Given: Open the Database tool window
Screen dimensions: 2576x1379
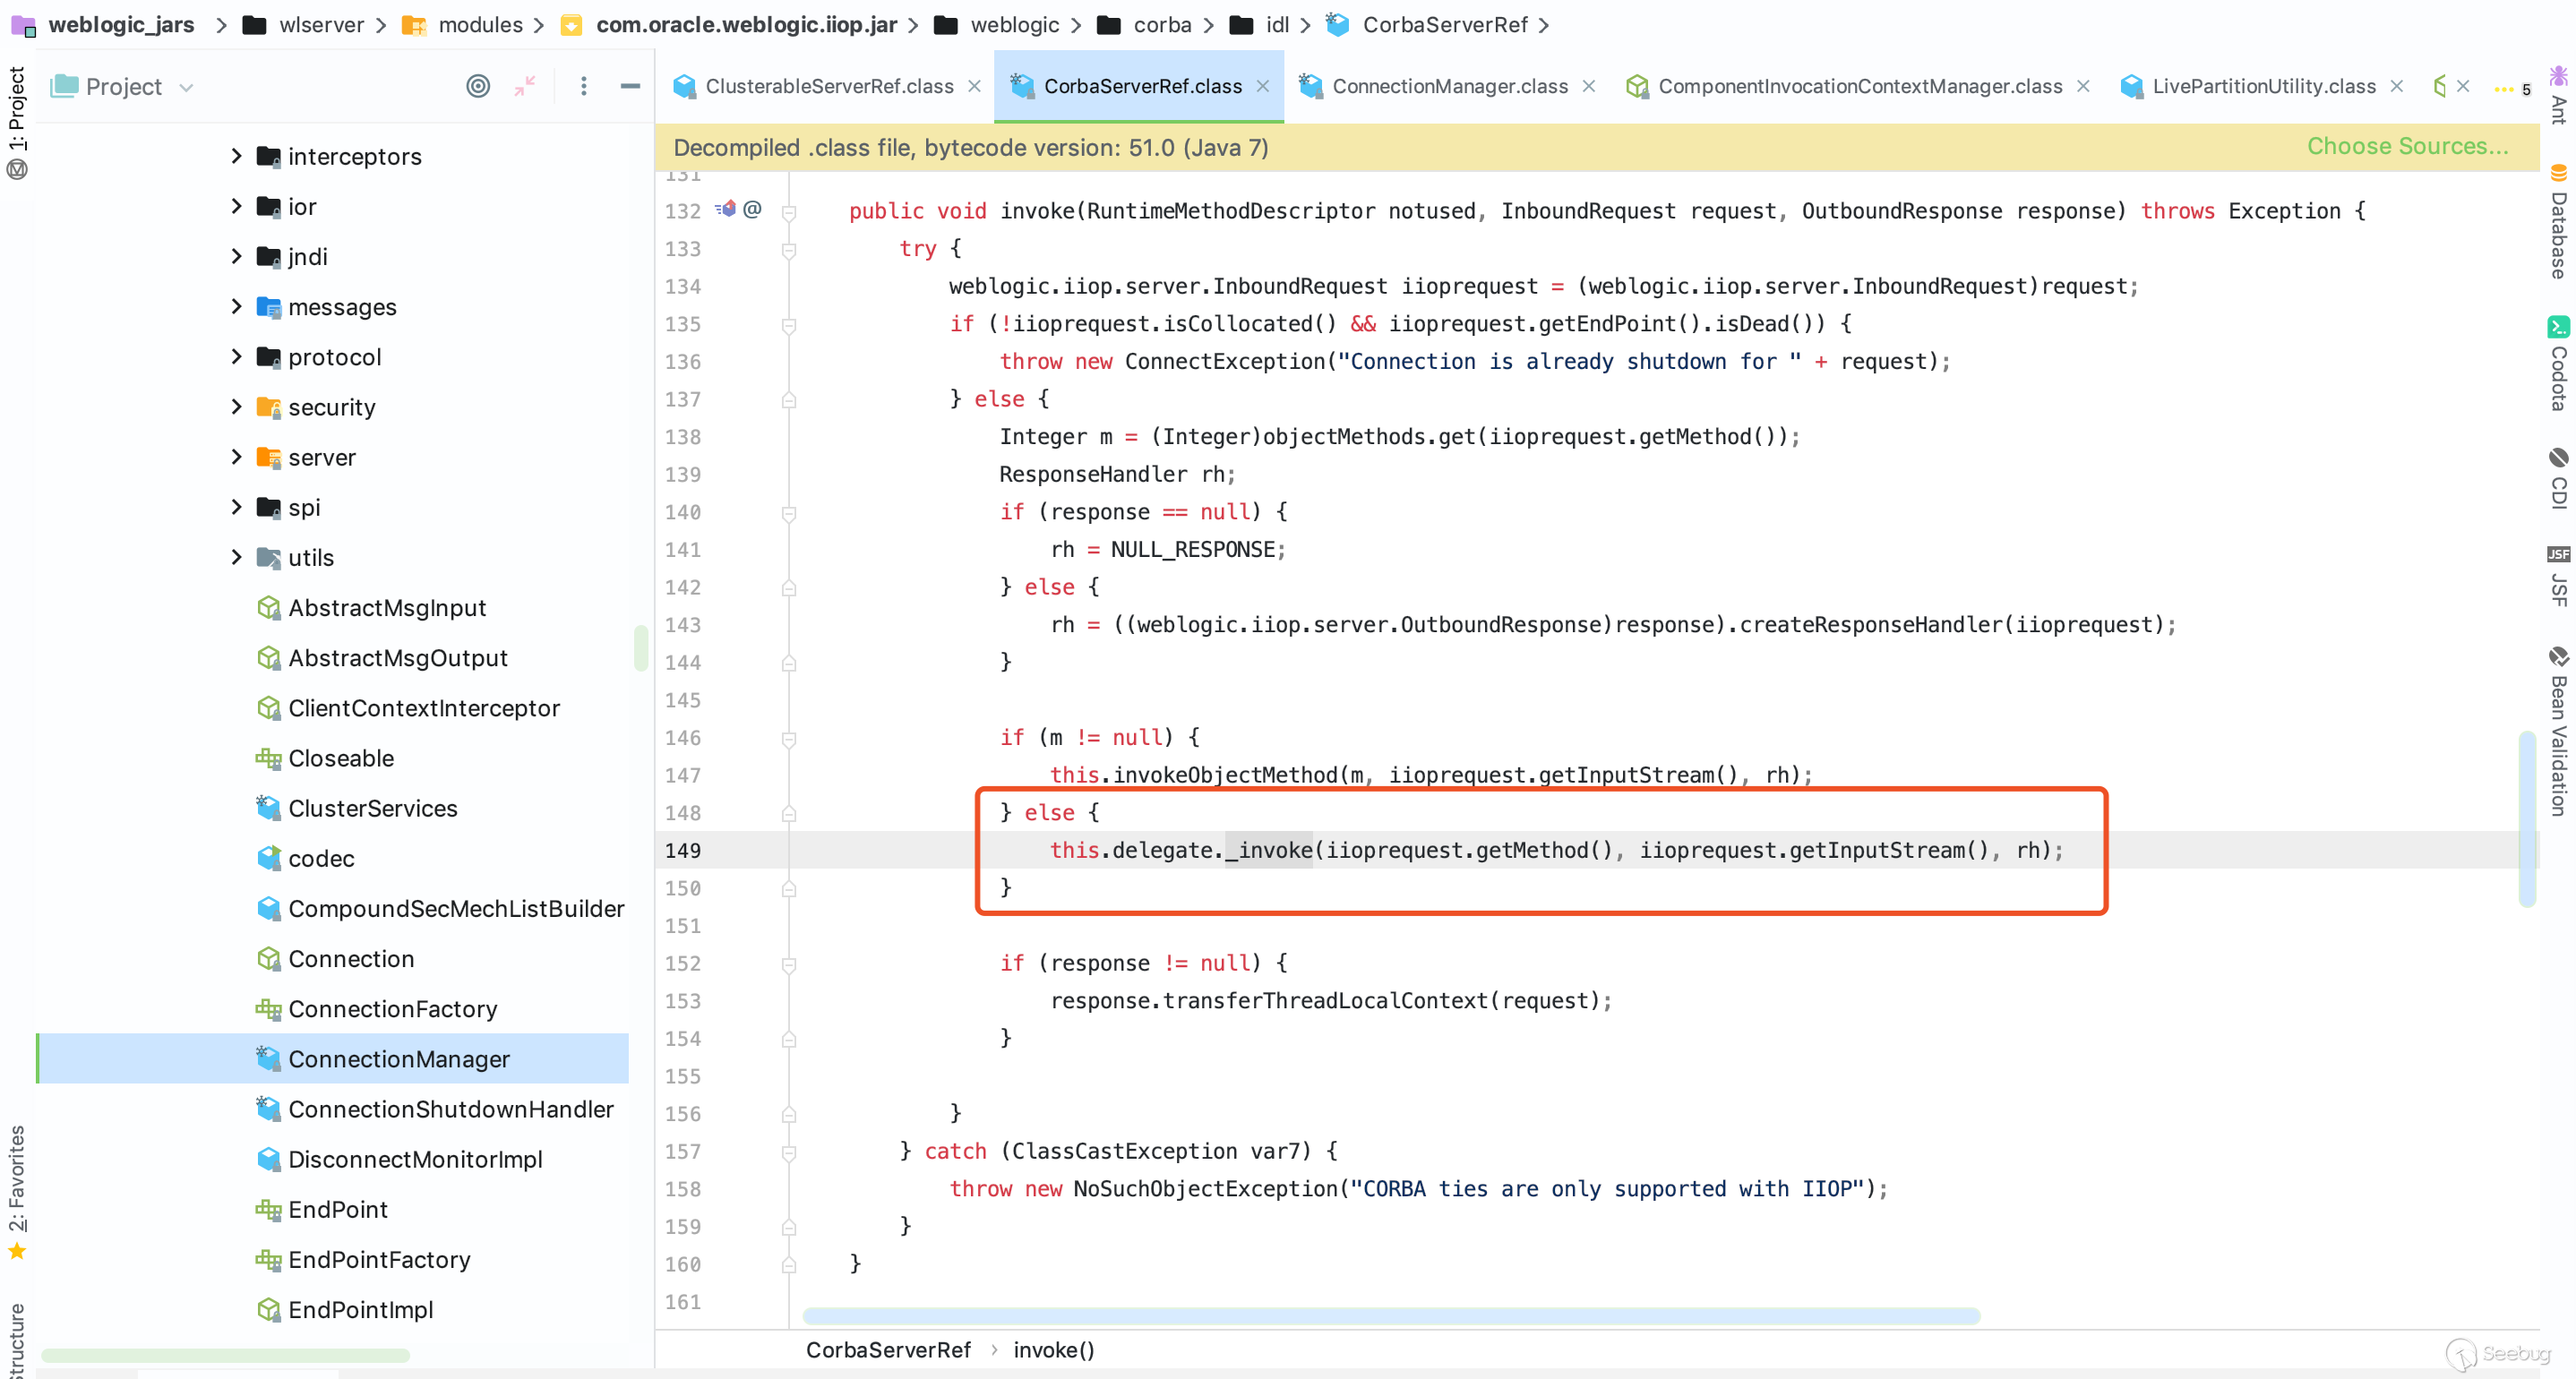Looking at the screenshot, I should pos(2558,222).
